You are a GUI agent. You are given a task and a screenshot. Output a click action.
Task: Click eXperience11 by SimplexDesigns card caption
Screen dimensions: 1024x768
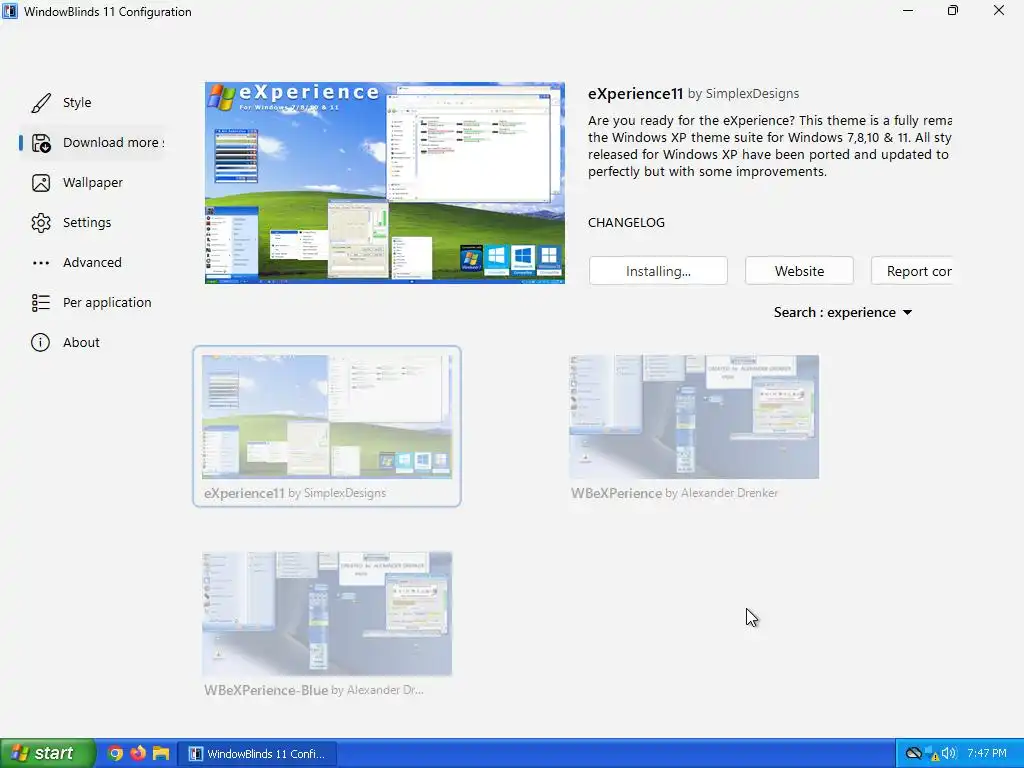click(295, 493)
